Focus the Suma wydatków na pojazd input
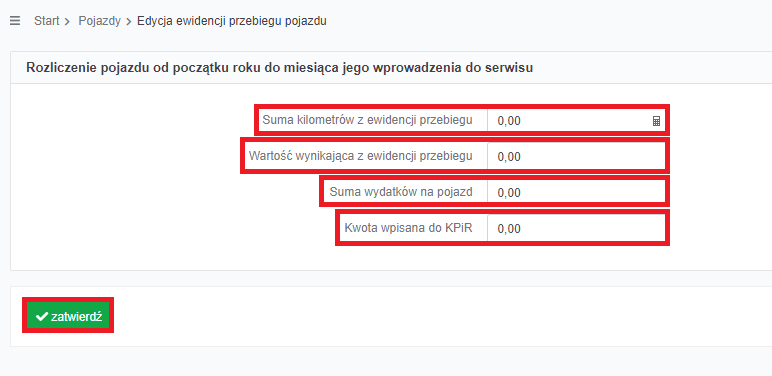 (576, 192)
